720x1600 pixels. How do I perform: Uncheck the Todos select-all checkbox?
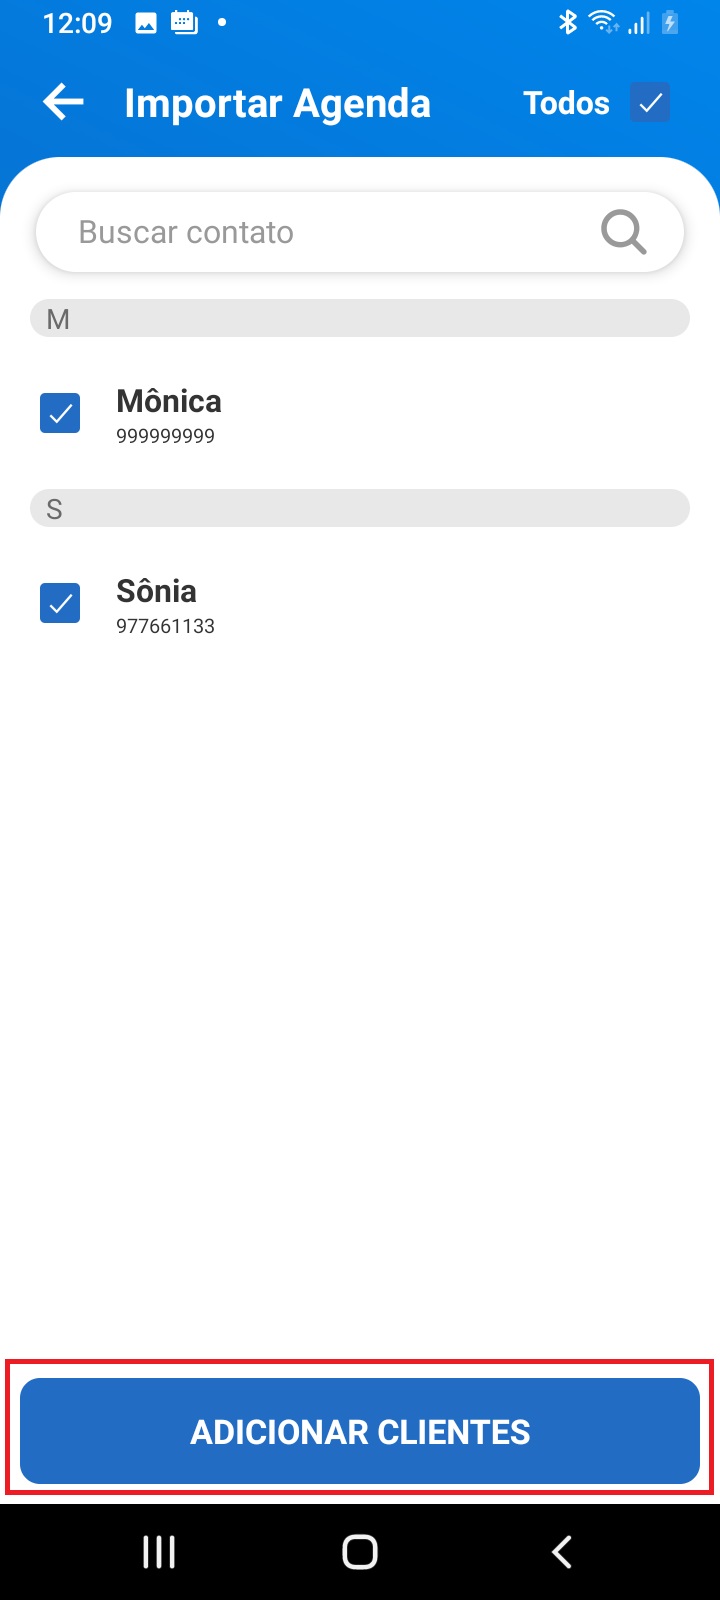[650, 102]
